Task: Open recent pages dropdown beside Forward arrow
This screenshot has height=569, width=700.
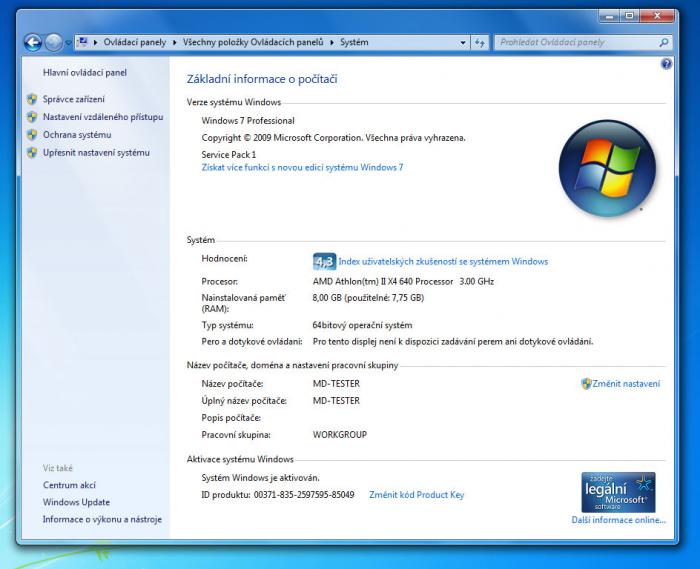Action: [68, 43]
